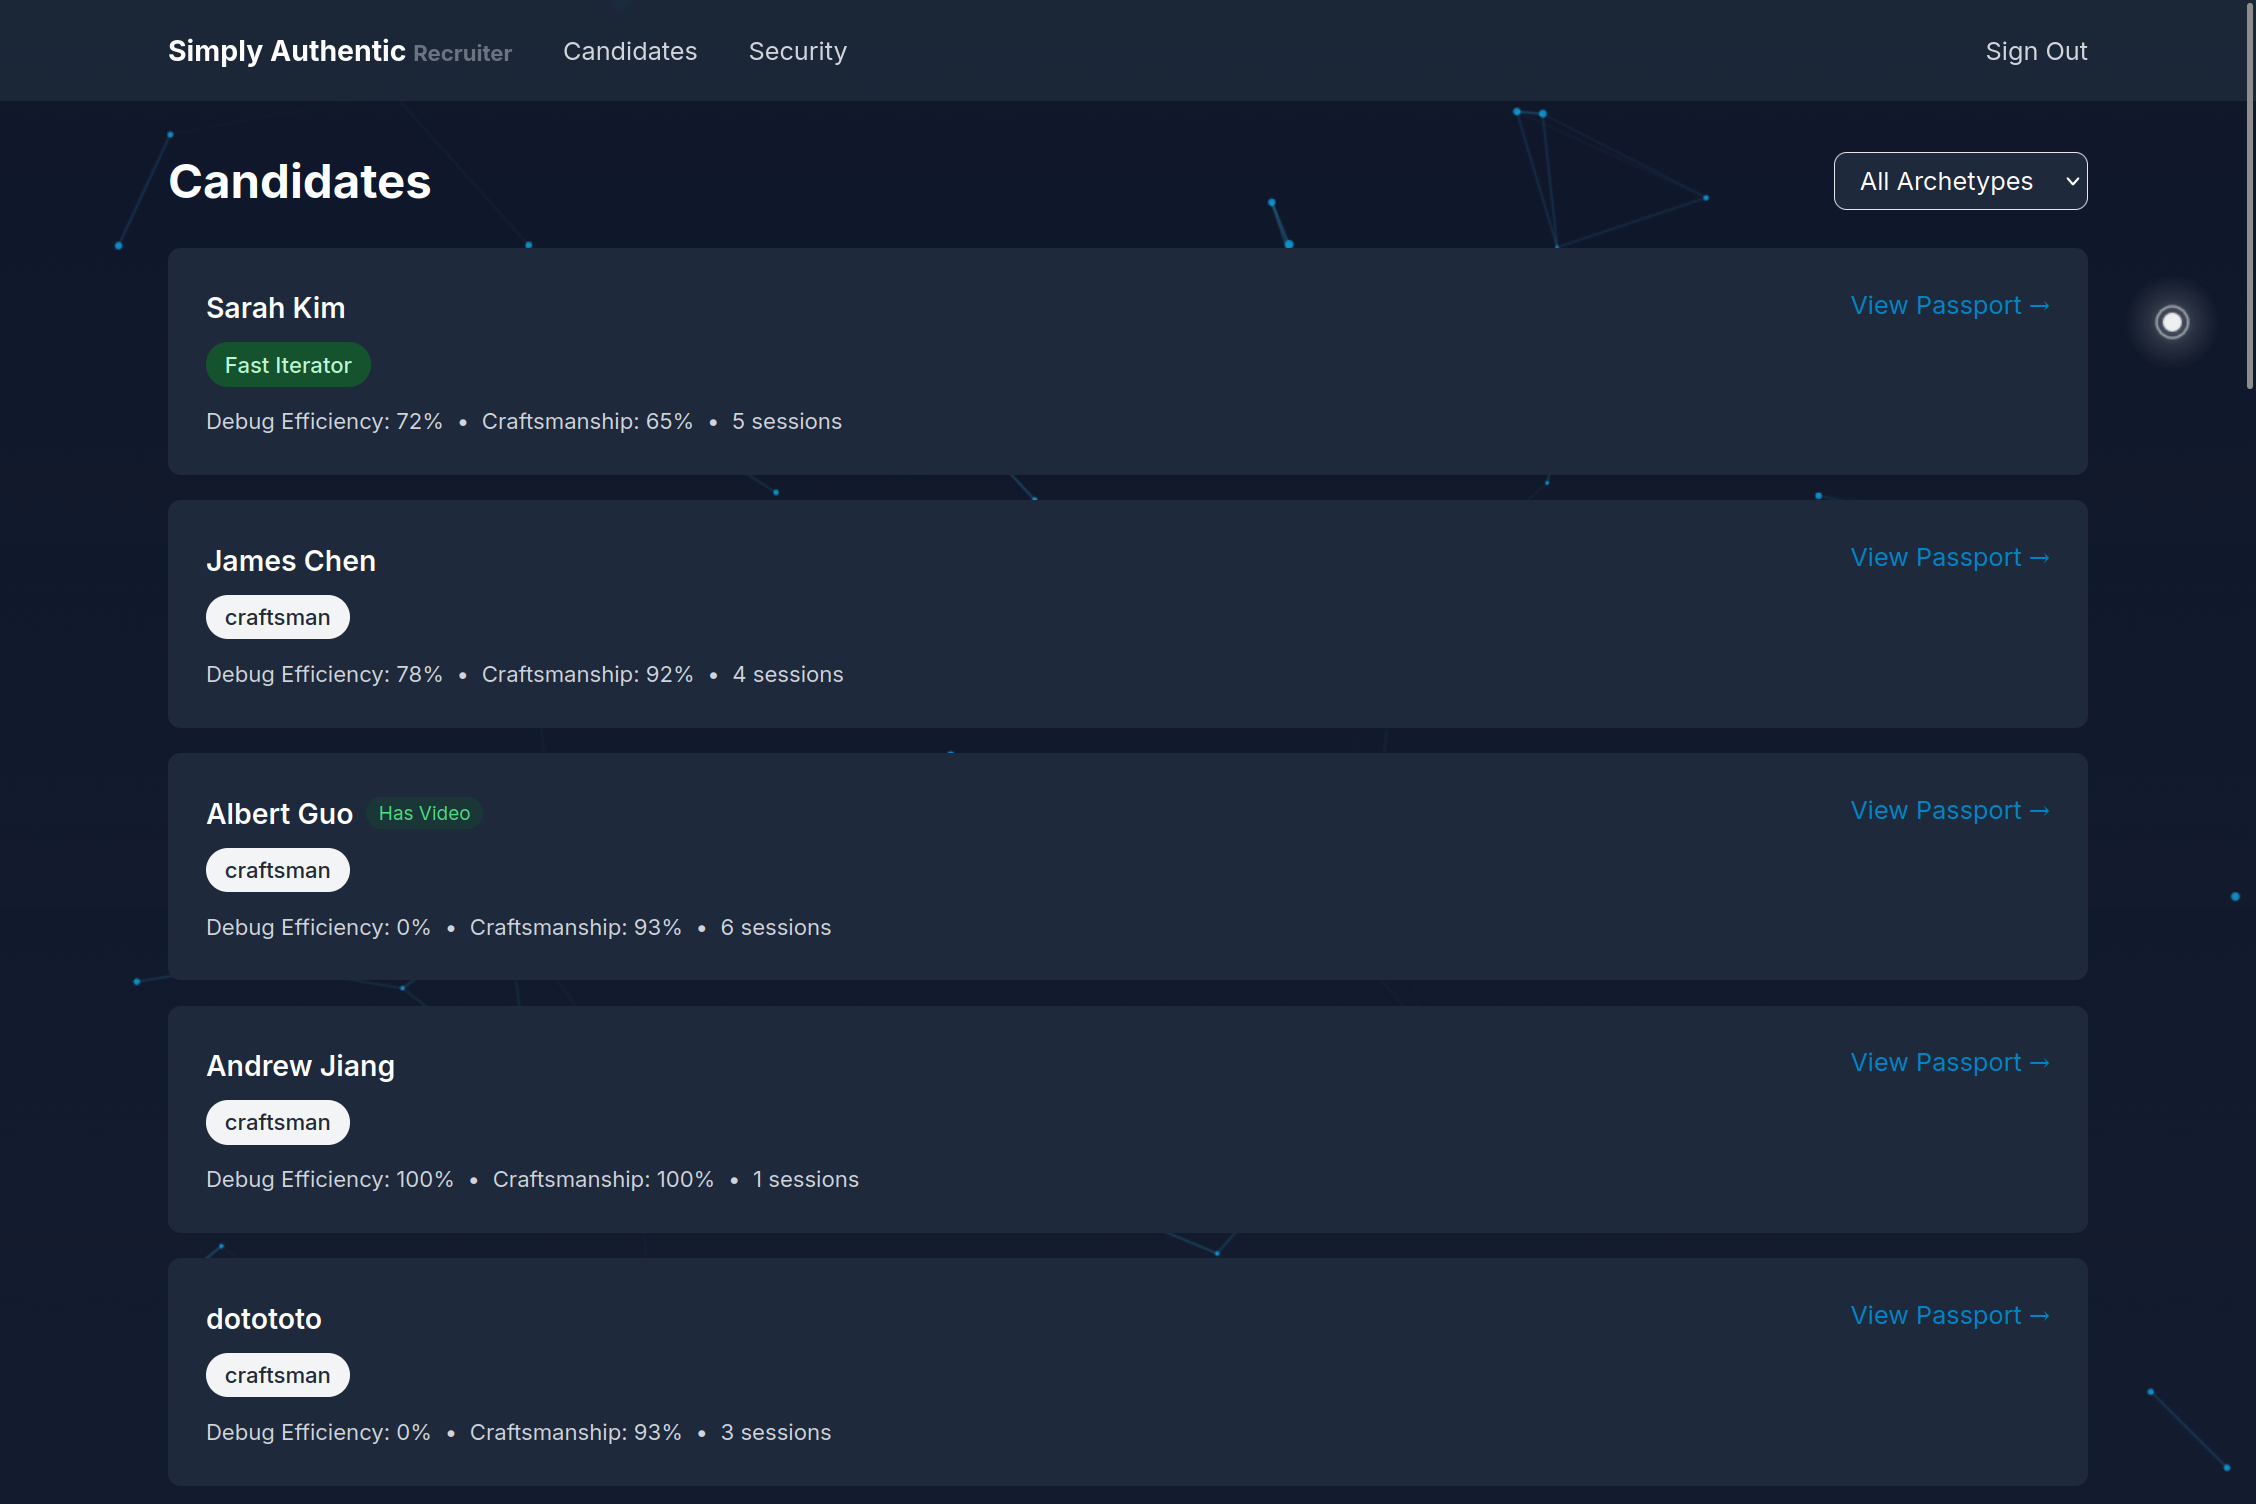
Task: Click the floating circular record icon
Action: [2171, 322]
